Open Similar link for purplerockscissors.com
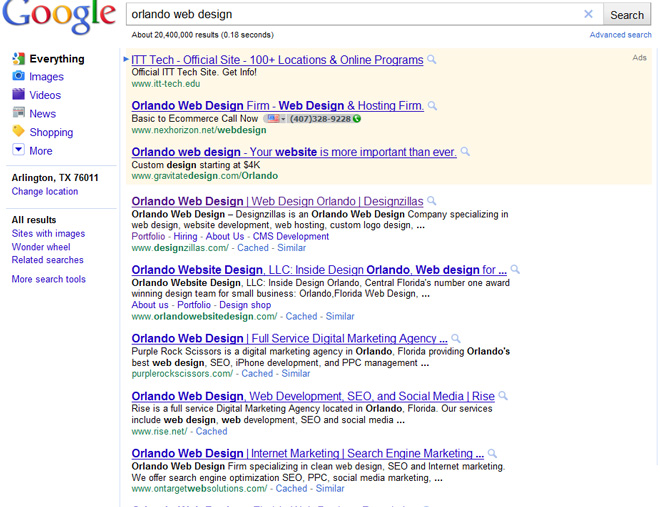The width and height of the screenshot is (660, 507). pos(295,374)
